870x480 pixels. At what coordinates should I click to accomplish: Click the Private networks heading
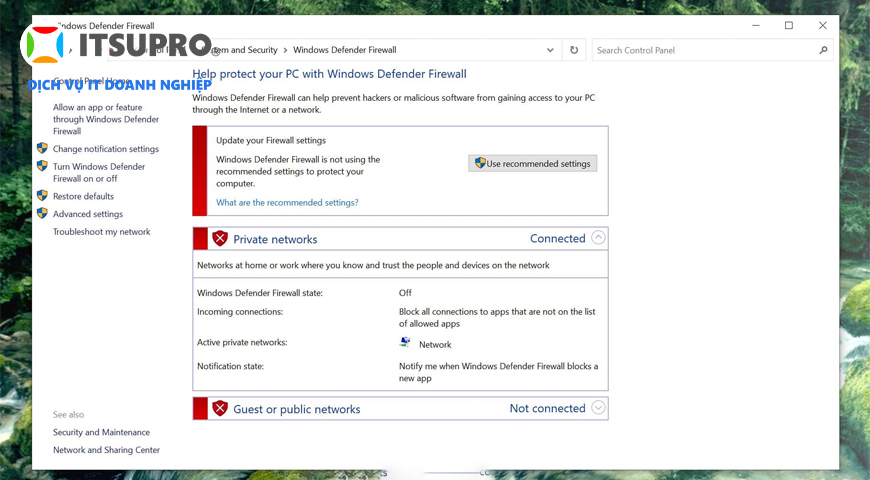(275, 239)
